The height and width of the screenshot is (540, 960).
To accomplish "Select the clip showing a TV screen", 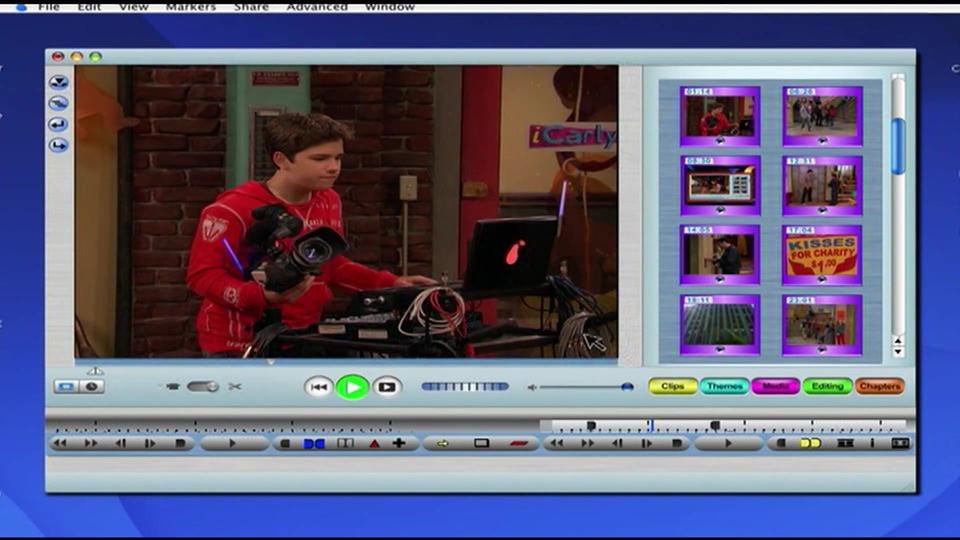I will (720, 186).
